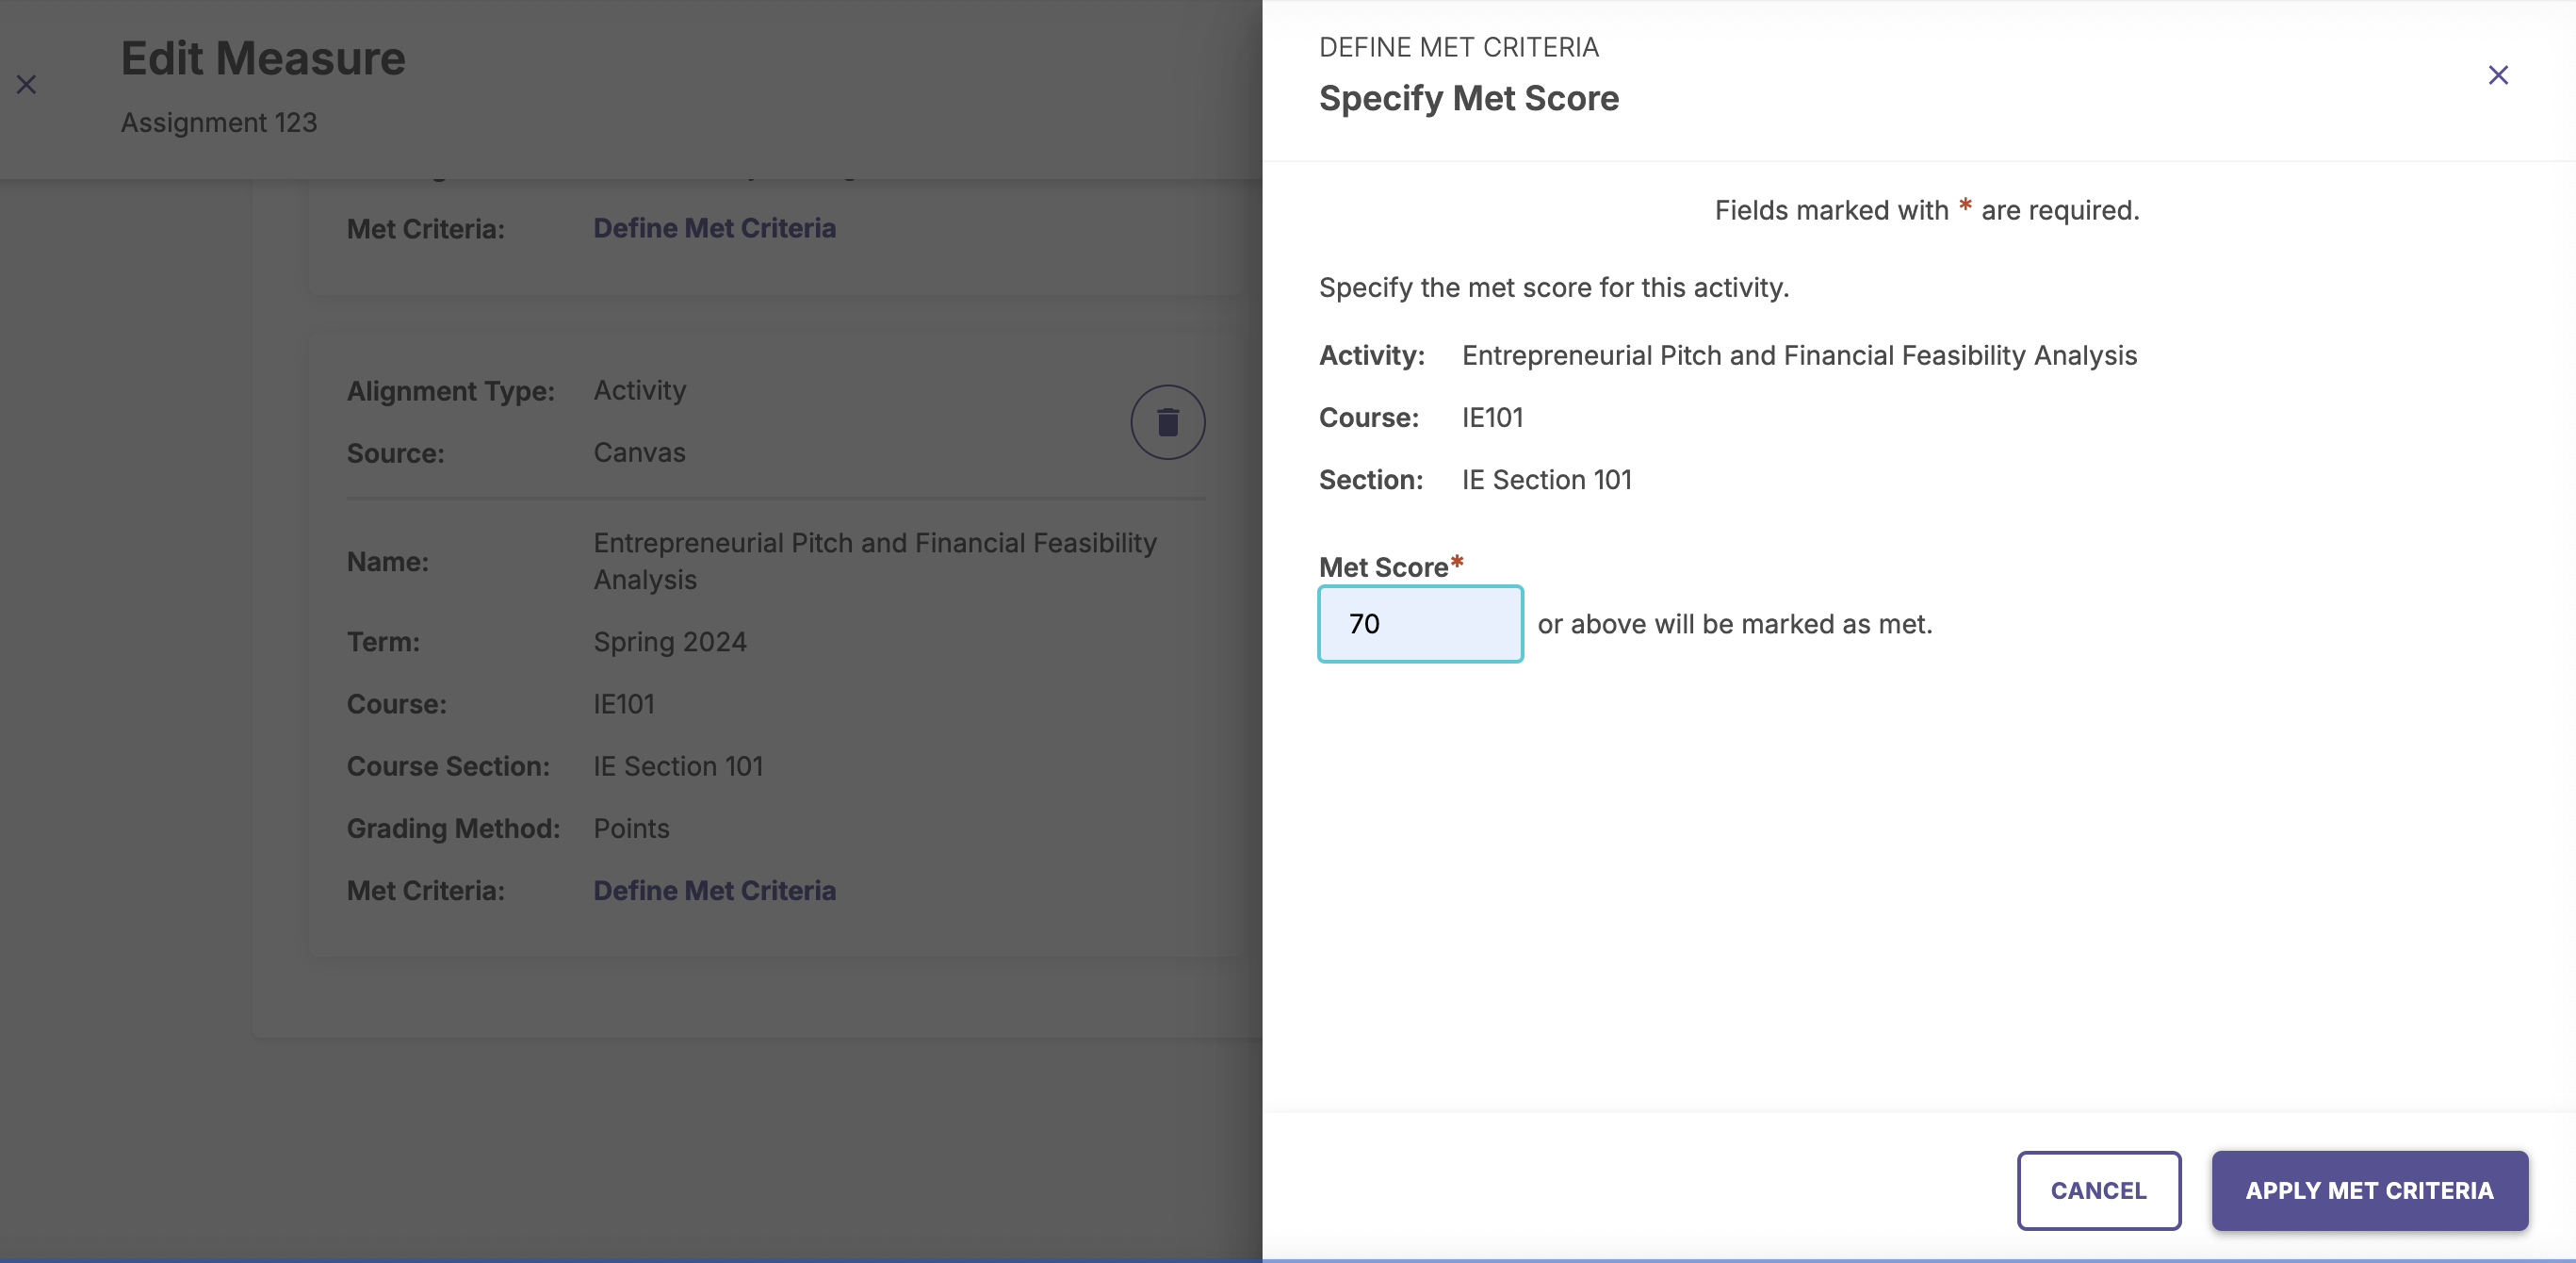This screenshot has height=1263, width=2576.
Task: Close the Edit Measure page
Action: (x=26, y=84)
